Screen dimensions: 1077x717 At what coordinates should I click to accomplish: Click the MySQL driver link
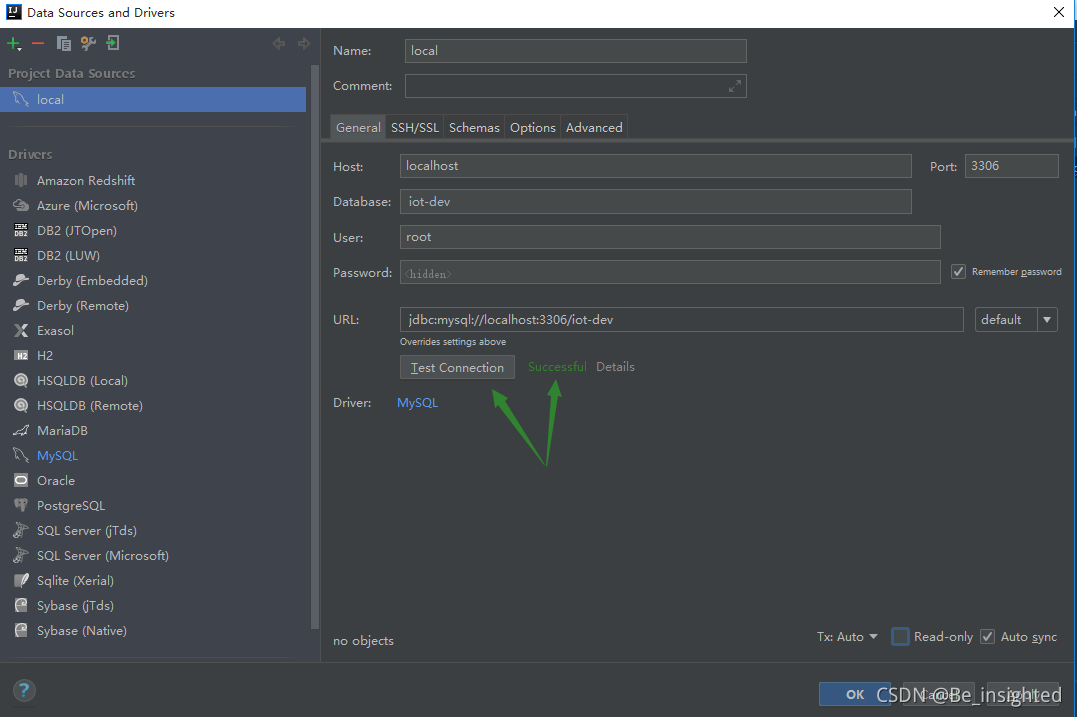(417, 402)
